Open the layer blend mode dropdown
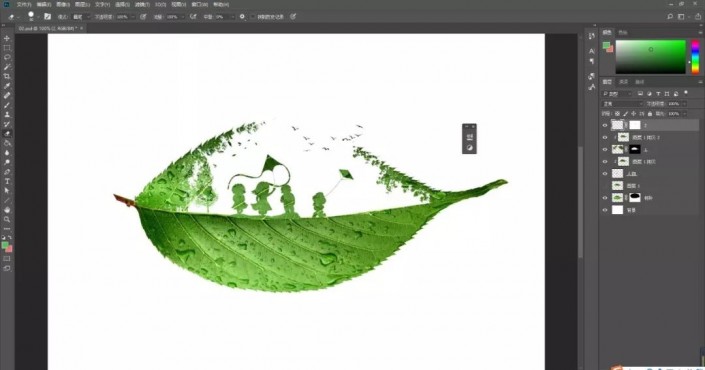The height and width of the screenshot is (370, 705). coord(622,104)
